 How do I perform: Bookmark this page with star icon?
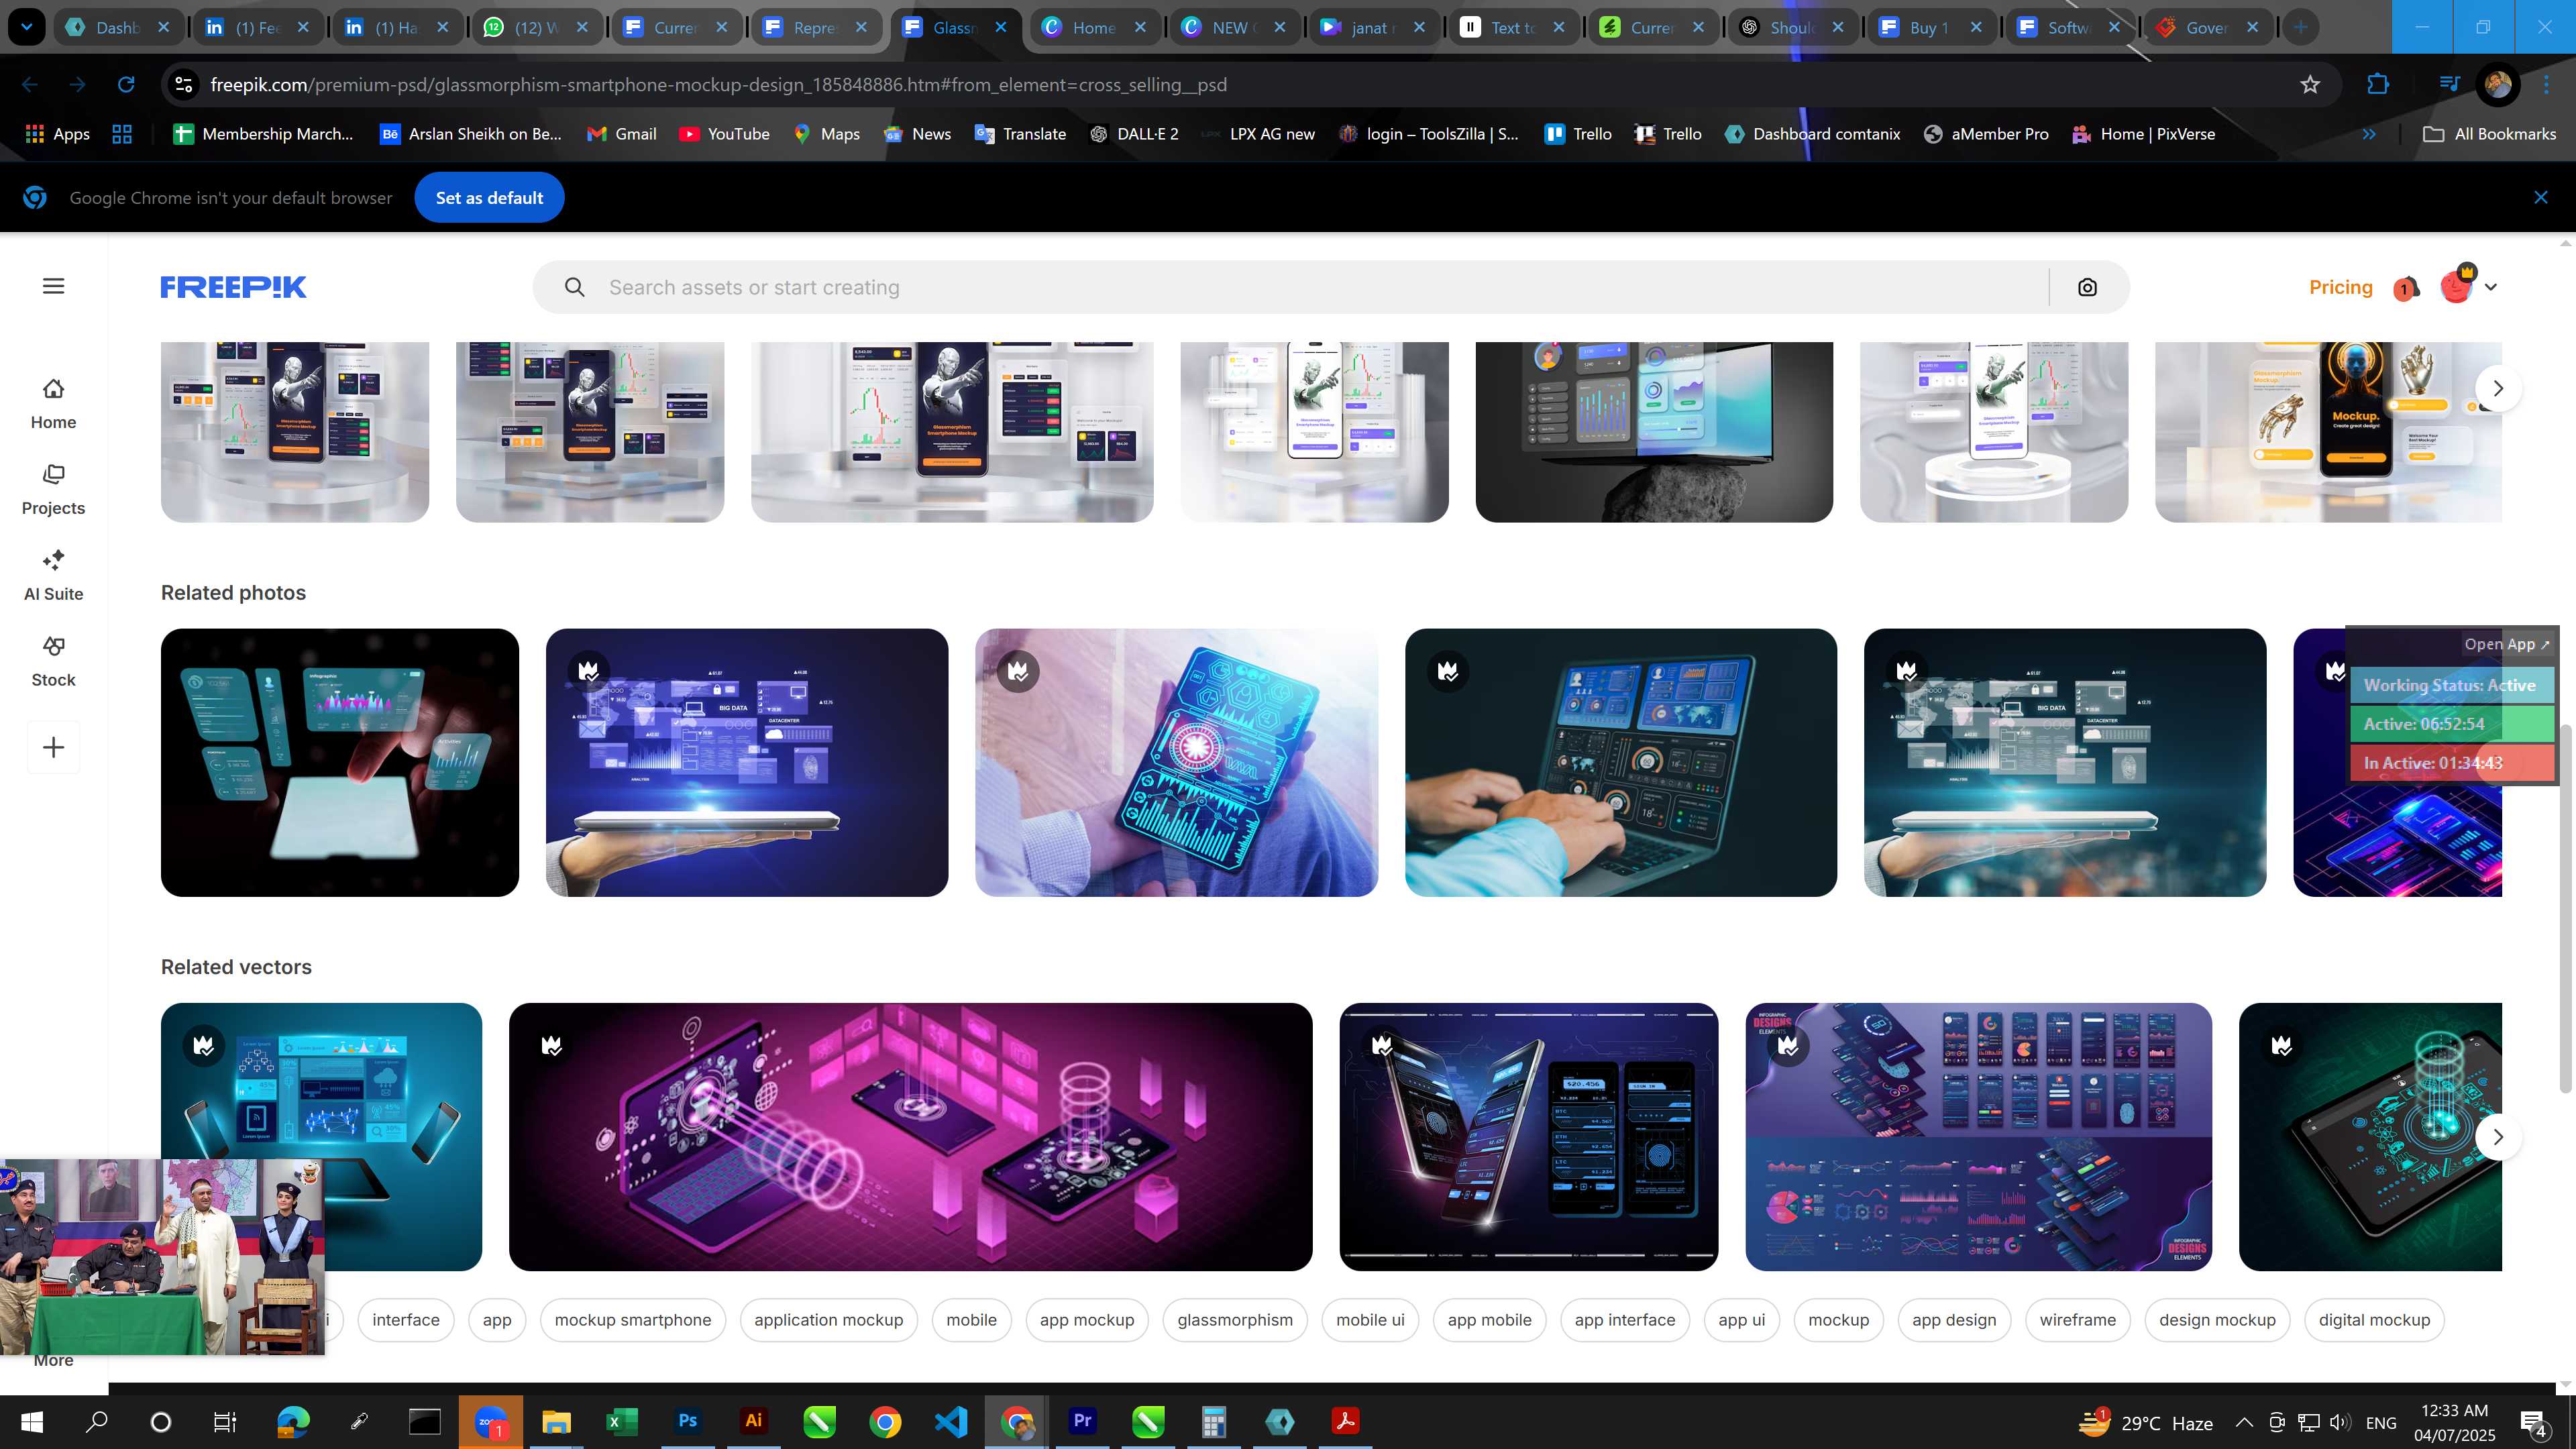[2309, 85]
